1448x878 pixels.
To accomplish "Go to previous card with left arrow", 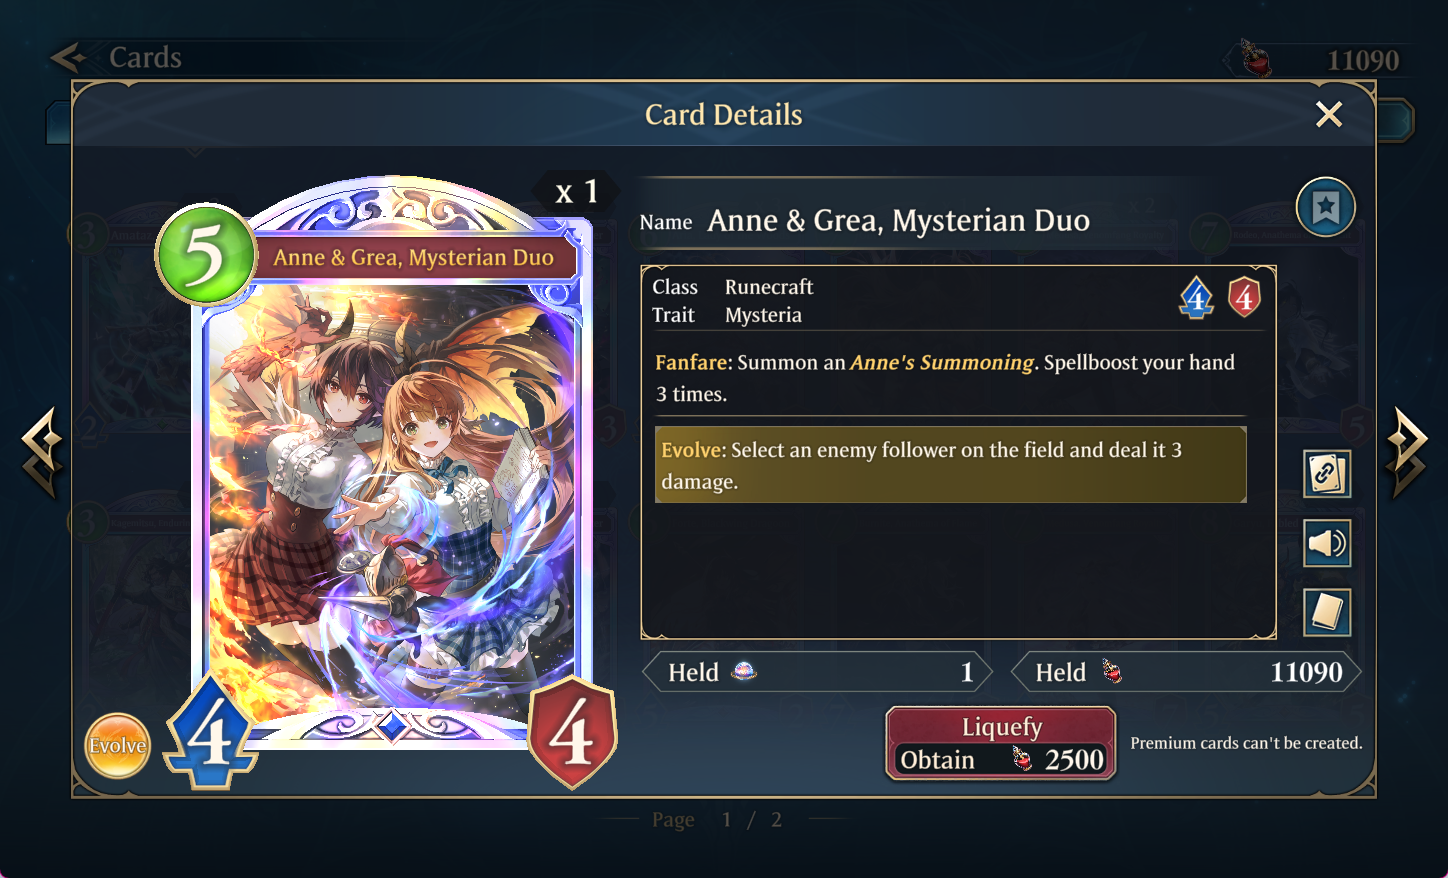I will coord(42,452).
